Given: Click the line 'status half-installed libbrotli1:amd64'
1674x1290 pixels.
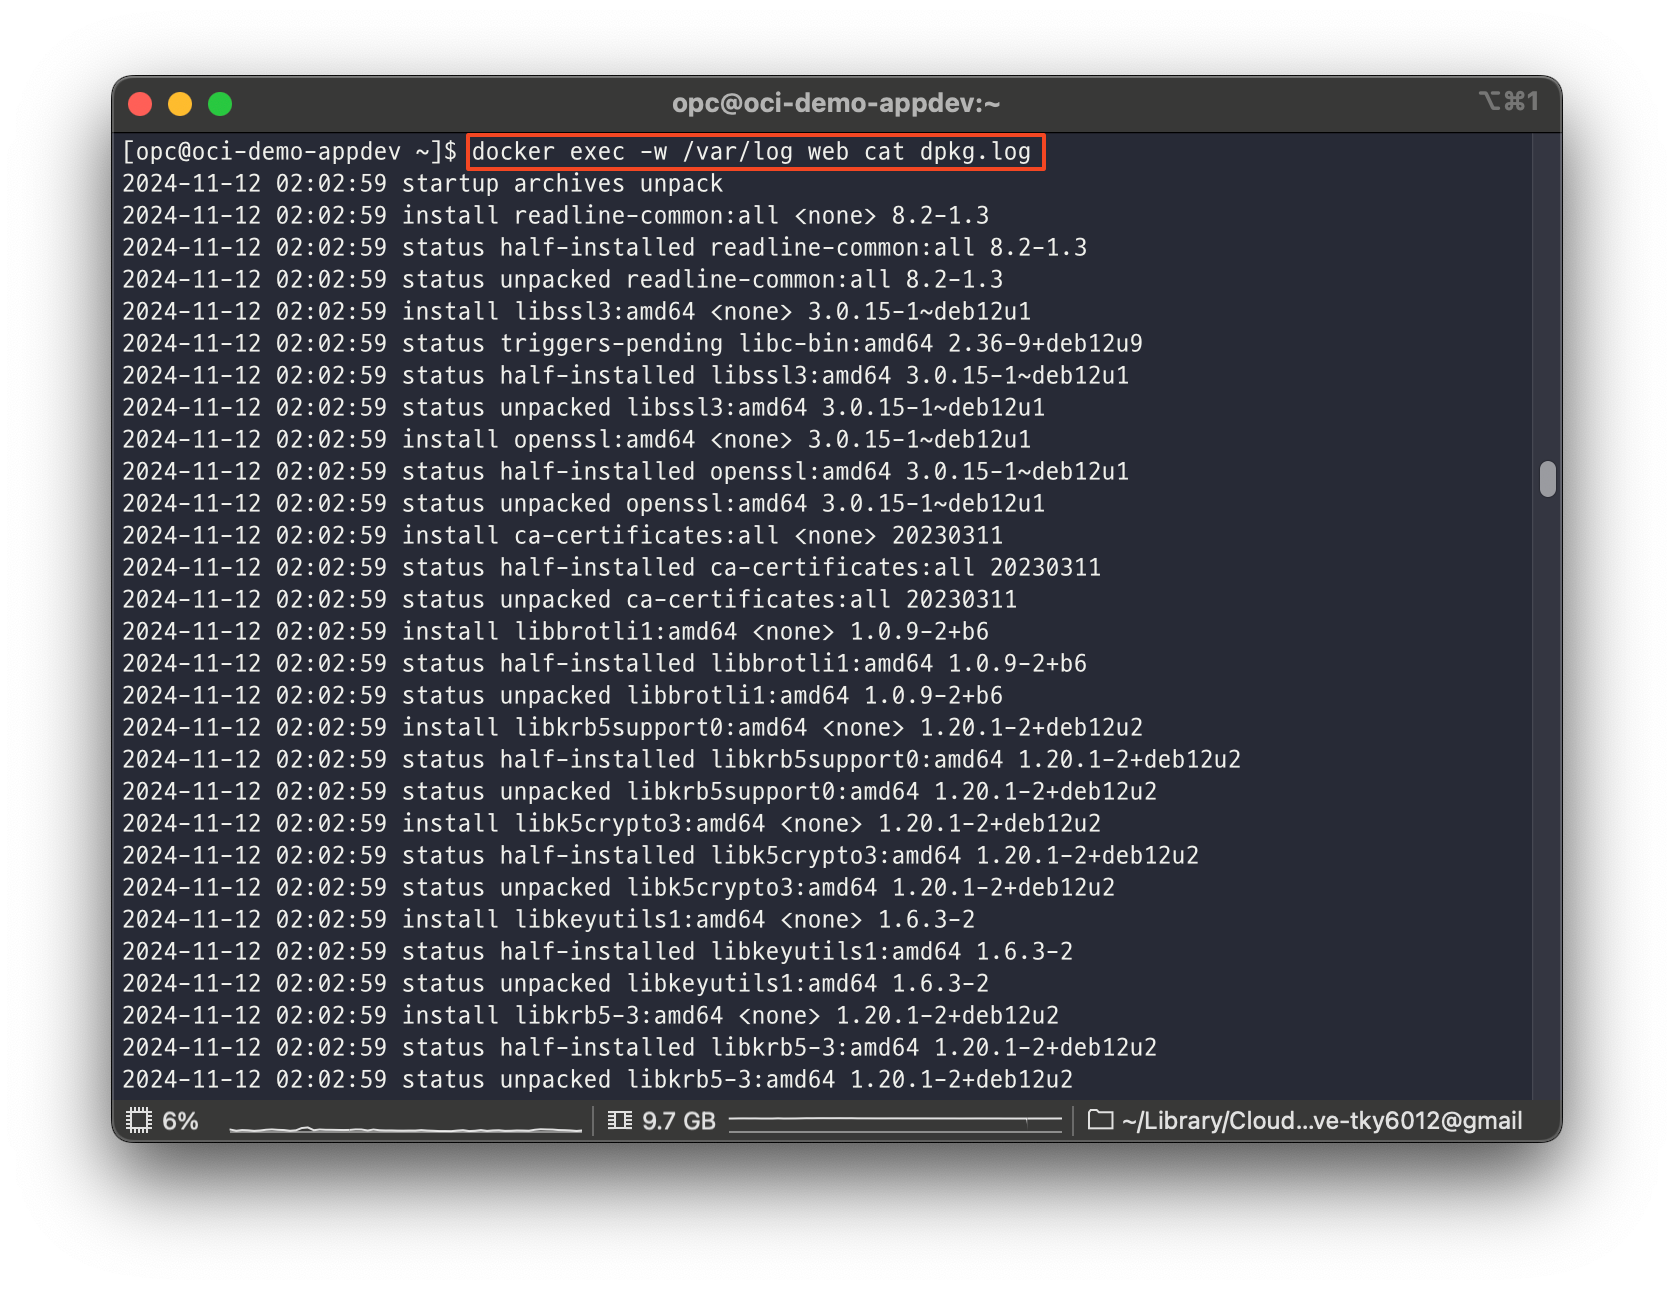Looking at the screenshot, I should pyautogui.click(x=605, y=664).
